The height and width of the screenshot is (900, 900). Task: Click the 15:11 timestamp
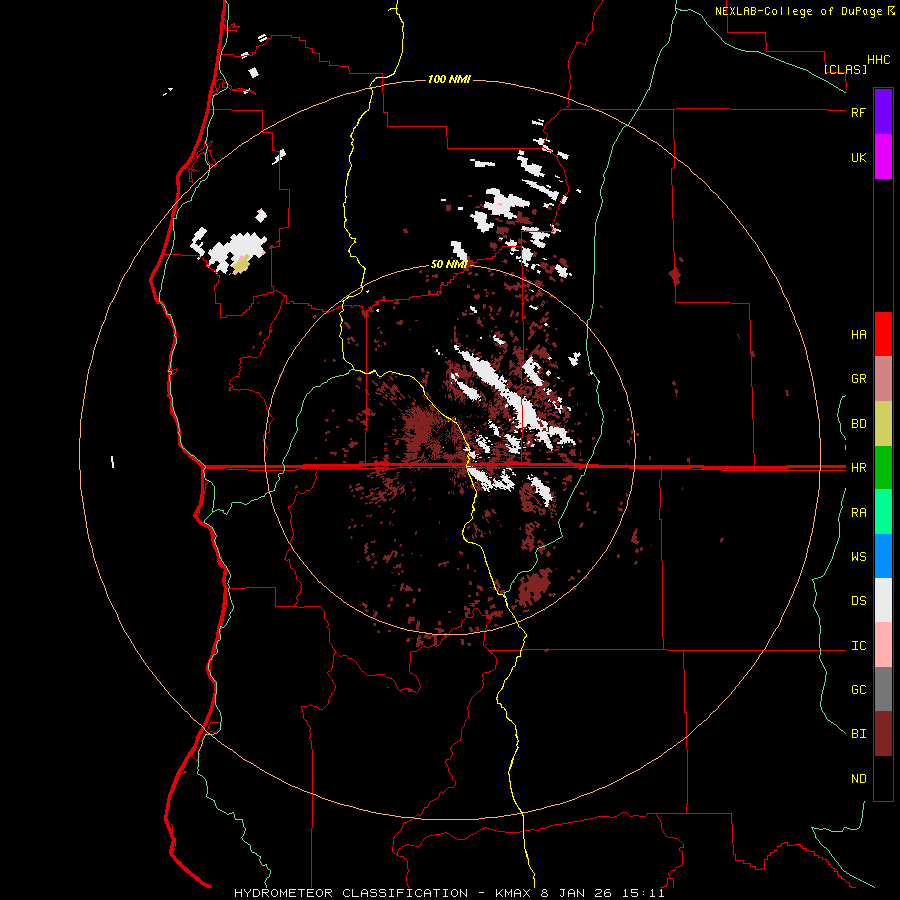641,893
